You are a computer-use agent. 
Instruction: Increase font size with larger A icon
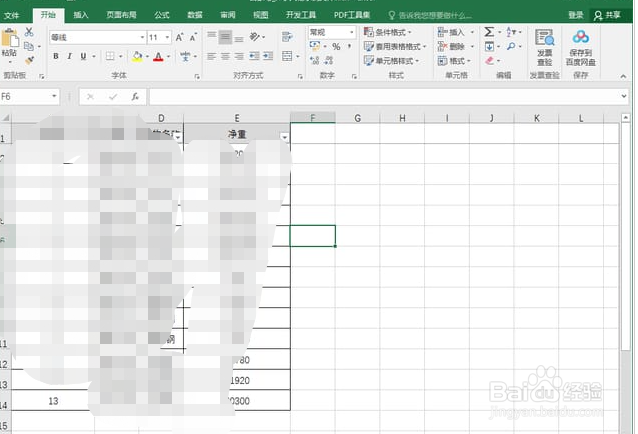[179, 37]
